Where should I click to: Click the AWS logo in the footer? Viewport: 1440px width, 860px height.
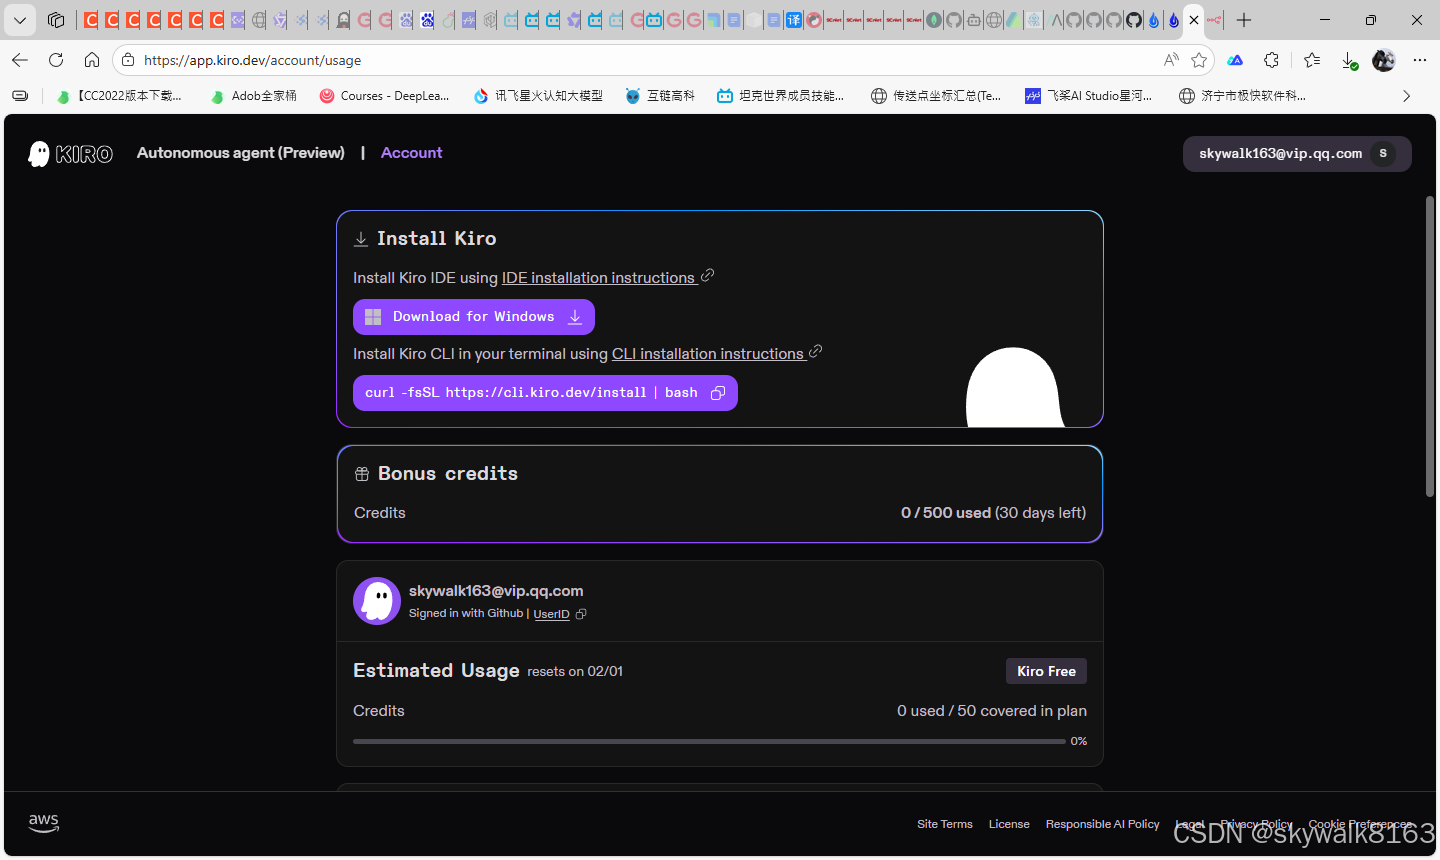click(x=43, y=822)
